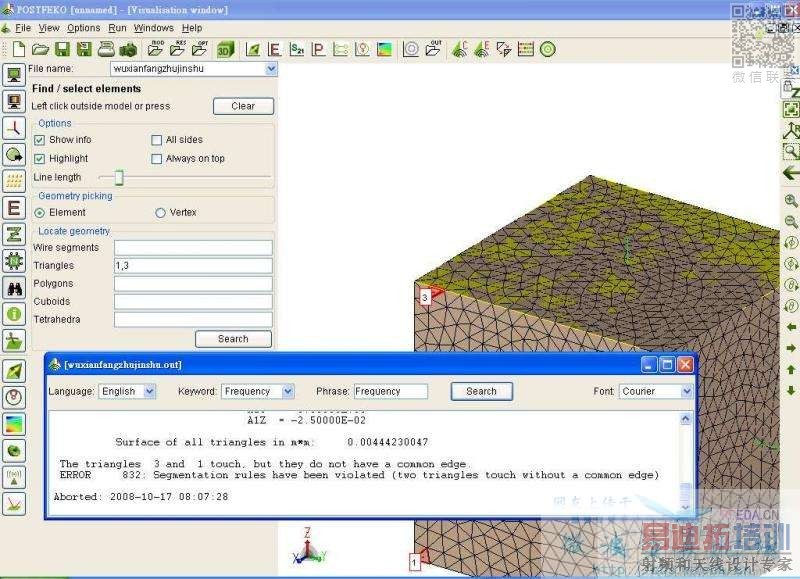Click the antenna radiation sidebar icon

click(14, 477)
